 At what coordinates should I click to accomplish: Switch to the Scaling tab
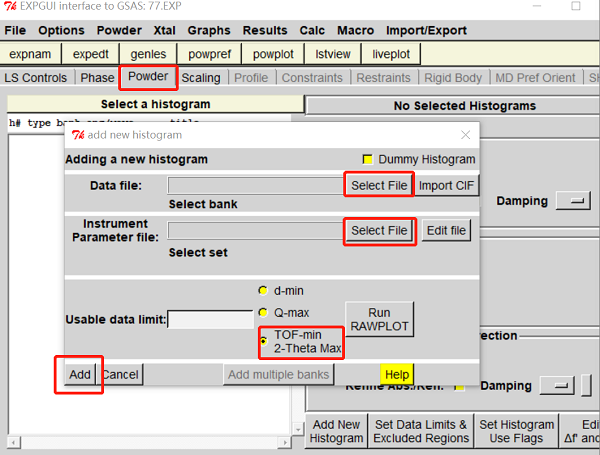[x=201, y=78]
